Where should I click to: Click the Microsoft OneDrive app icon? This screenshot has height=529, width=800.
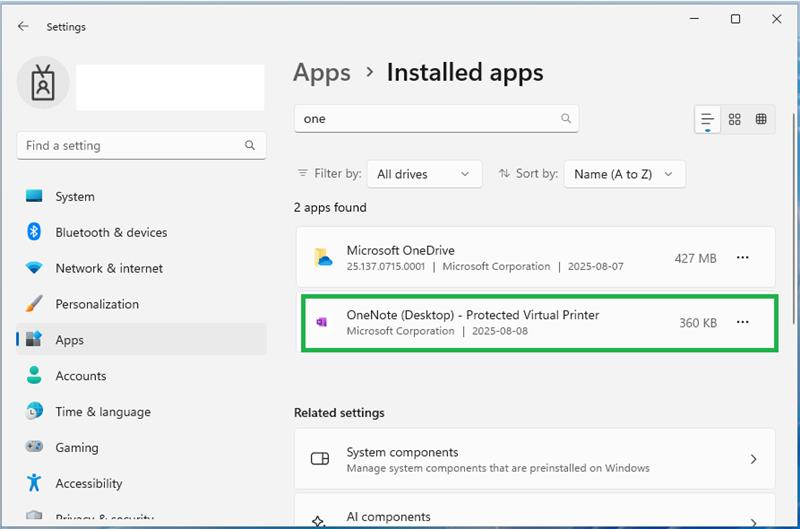322,258
